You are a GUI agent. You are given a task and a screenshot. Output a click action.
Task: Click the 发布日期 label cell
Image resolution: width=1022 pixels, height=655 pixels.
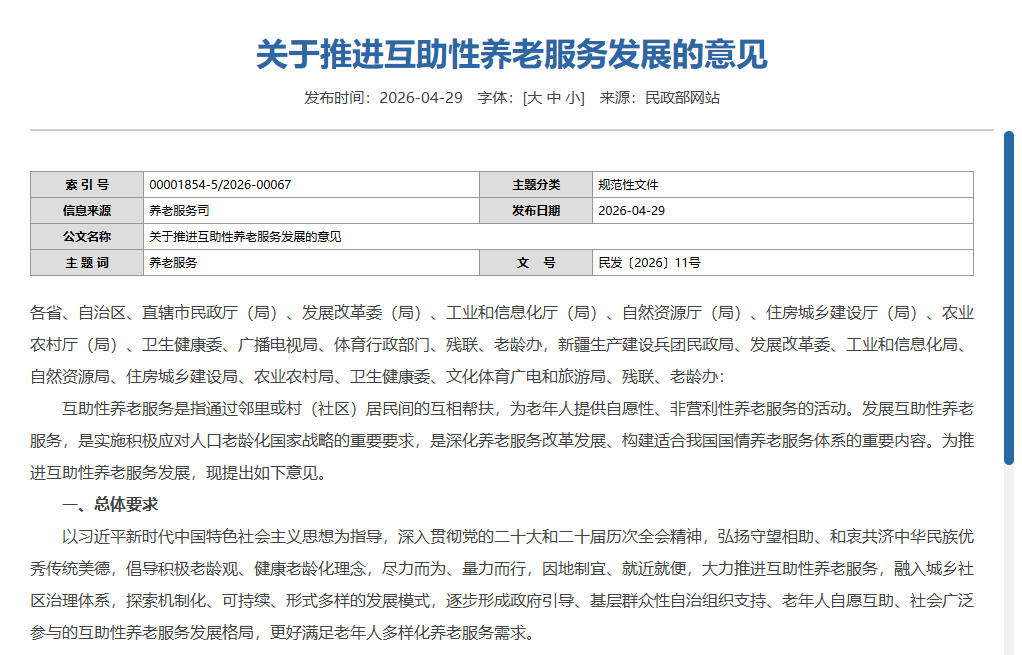(x=536, y=211)
